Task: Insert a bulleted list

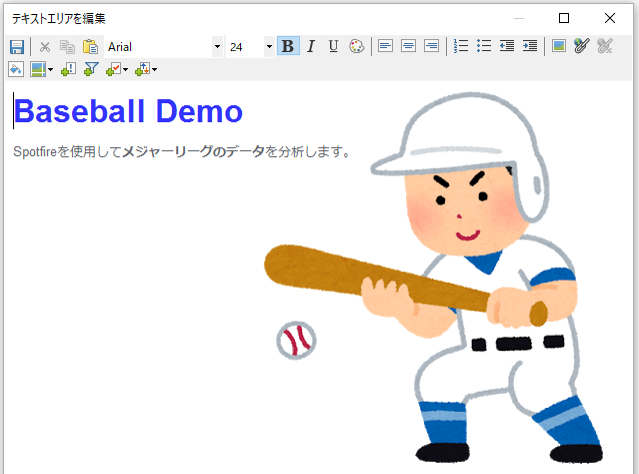Action: [x=484, y=46]
